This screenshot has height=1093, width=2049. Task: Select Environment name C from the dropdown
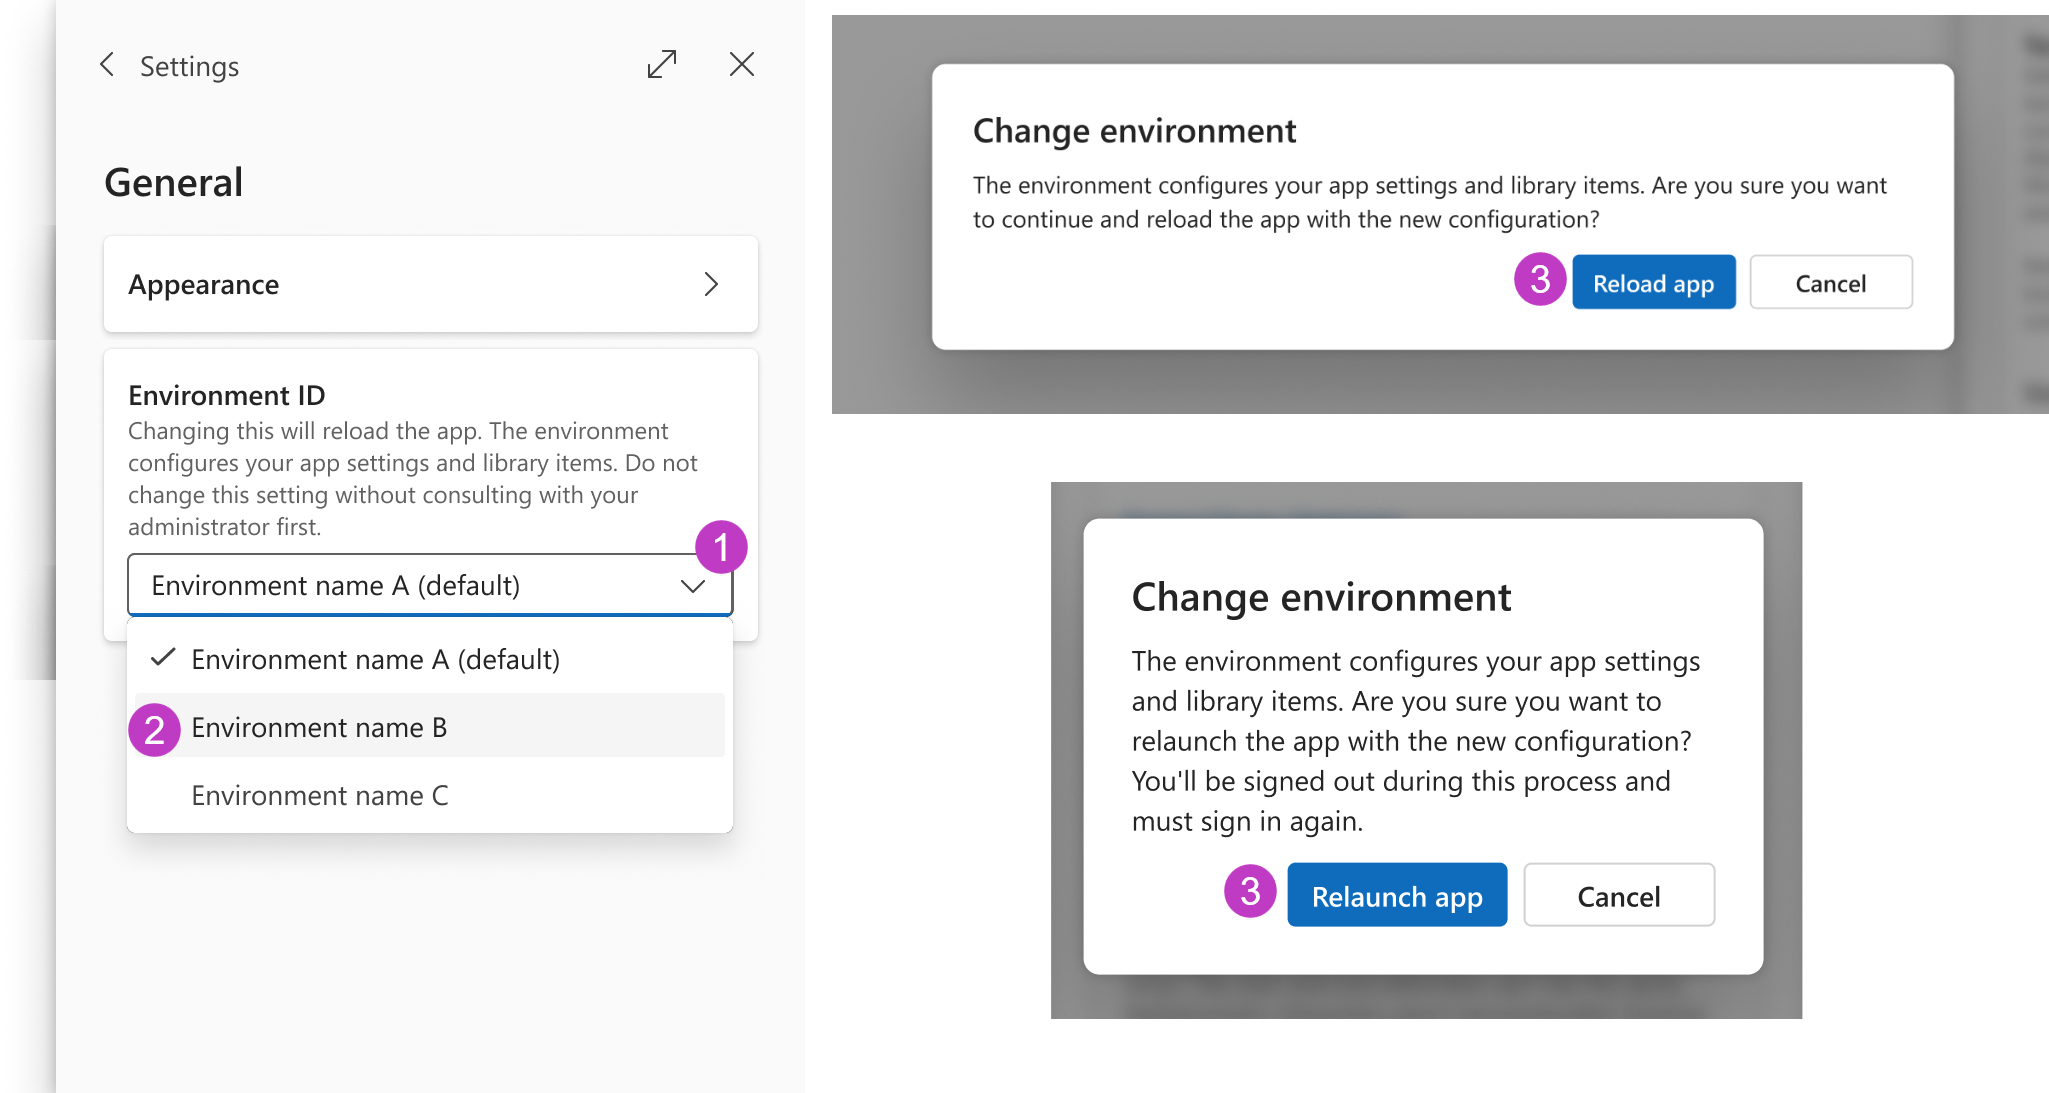click(x=319, y=795)
